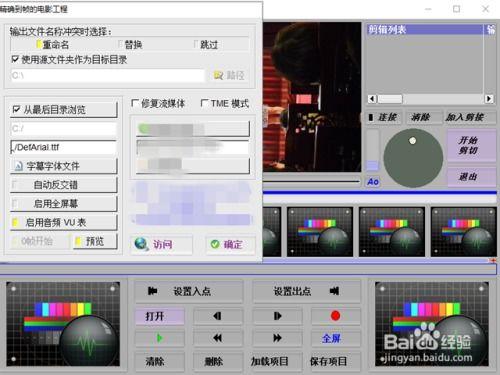Screen dimensions: 500x375
Task: Switch to 全屏 fullscreen mode
Action: pos(336,338)
